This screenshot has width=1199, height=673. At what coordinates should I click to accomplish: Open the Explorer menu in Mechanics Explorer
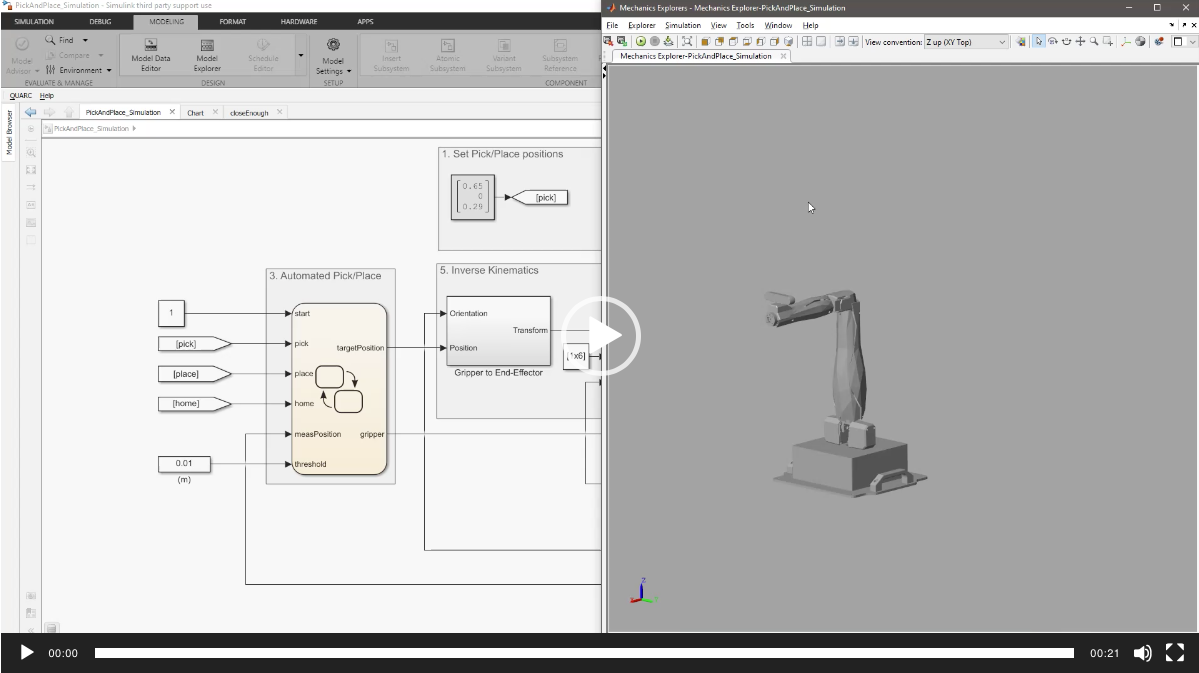coord(641,25)
